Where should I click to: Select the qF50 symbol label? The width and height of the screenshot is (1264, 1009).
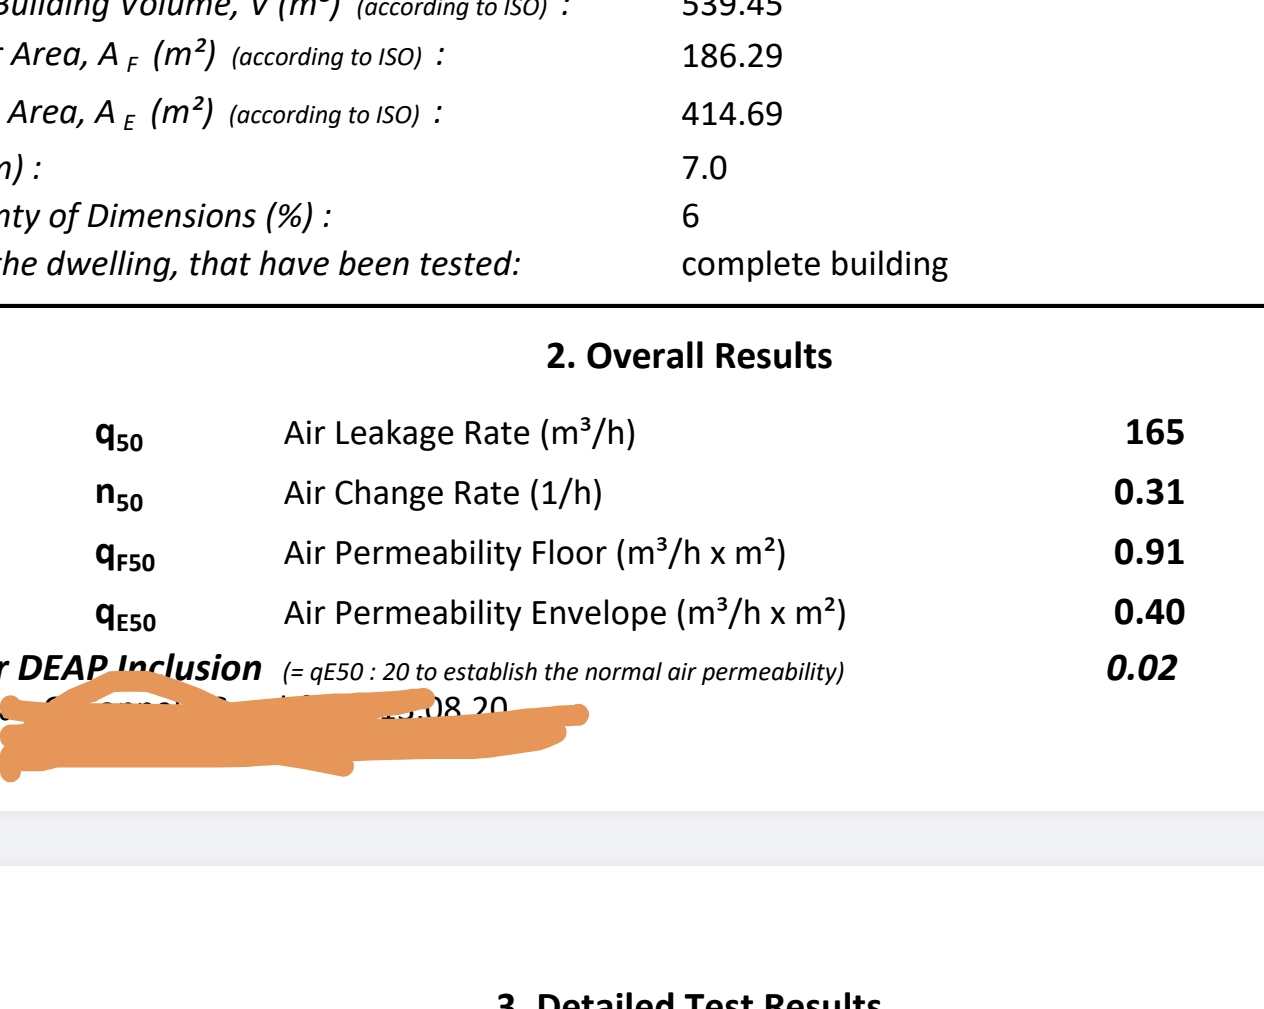(x=125, y=555)
